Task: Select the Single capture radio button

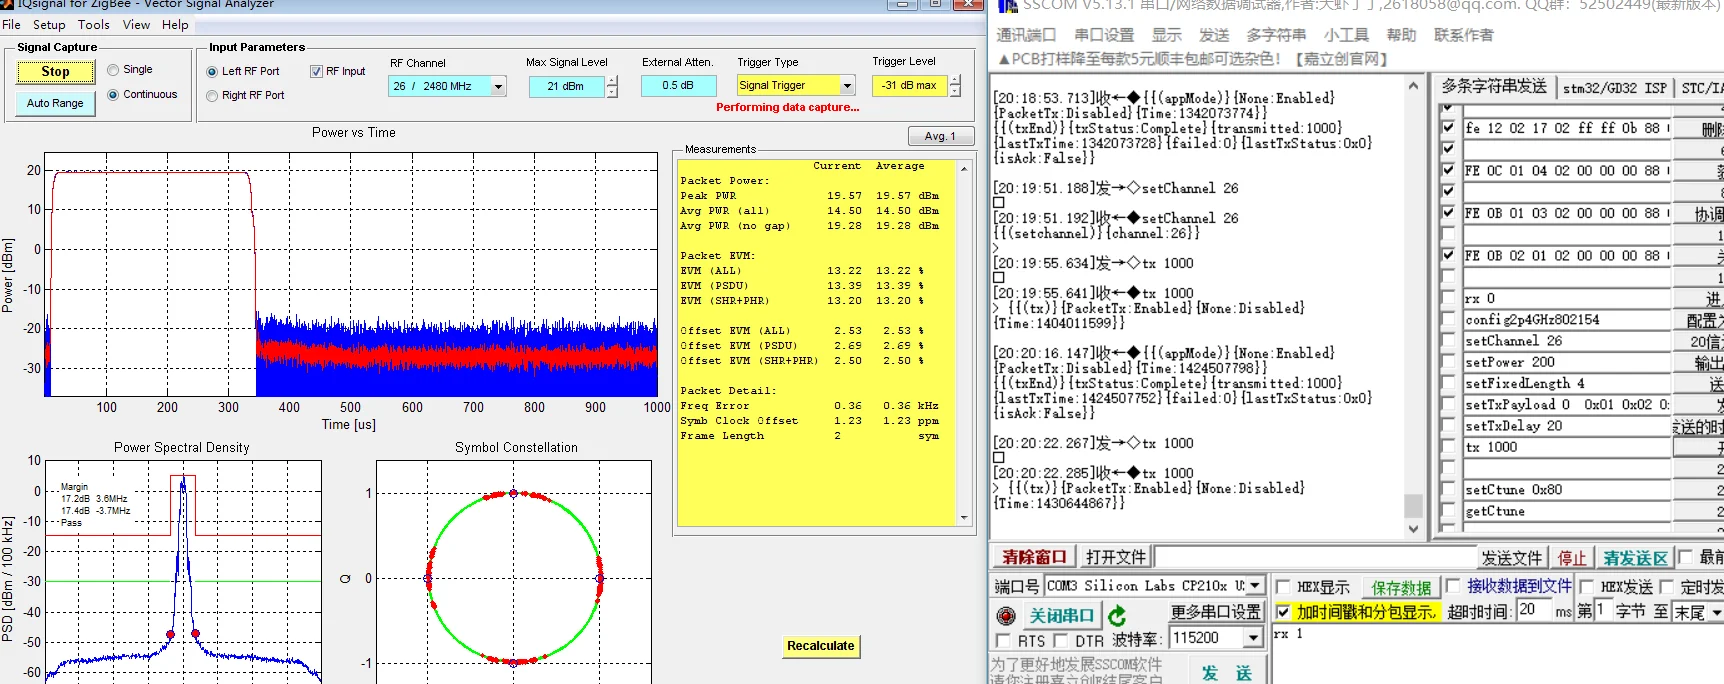Action: 114,70
